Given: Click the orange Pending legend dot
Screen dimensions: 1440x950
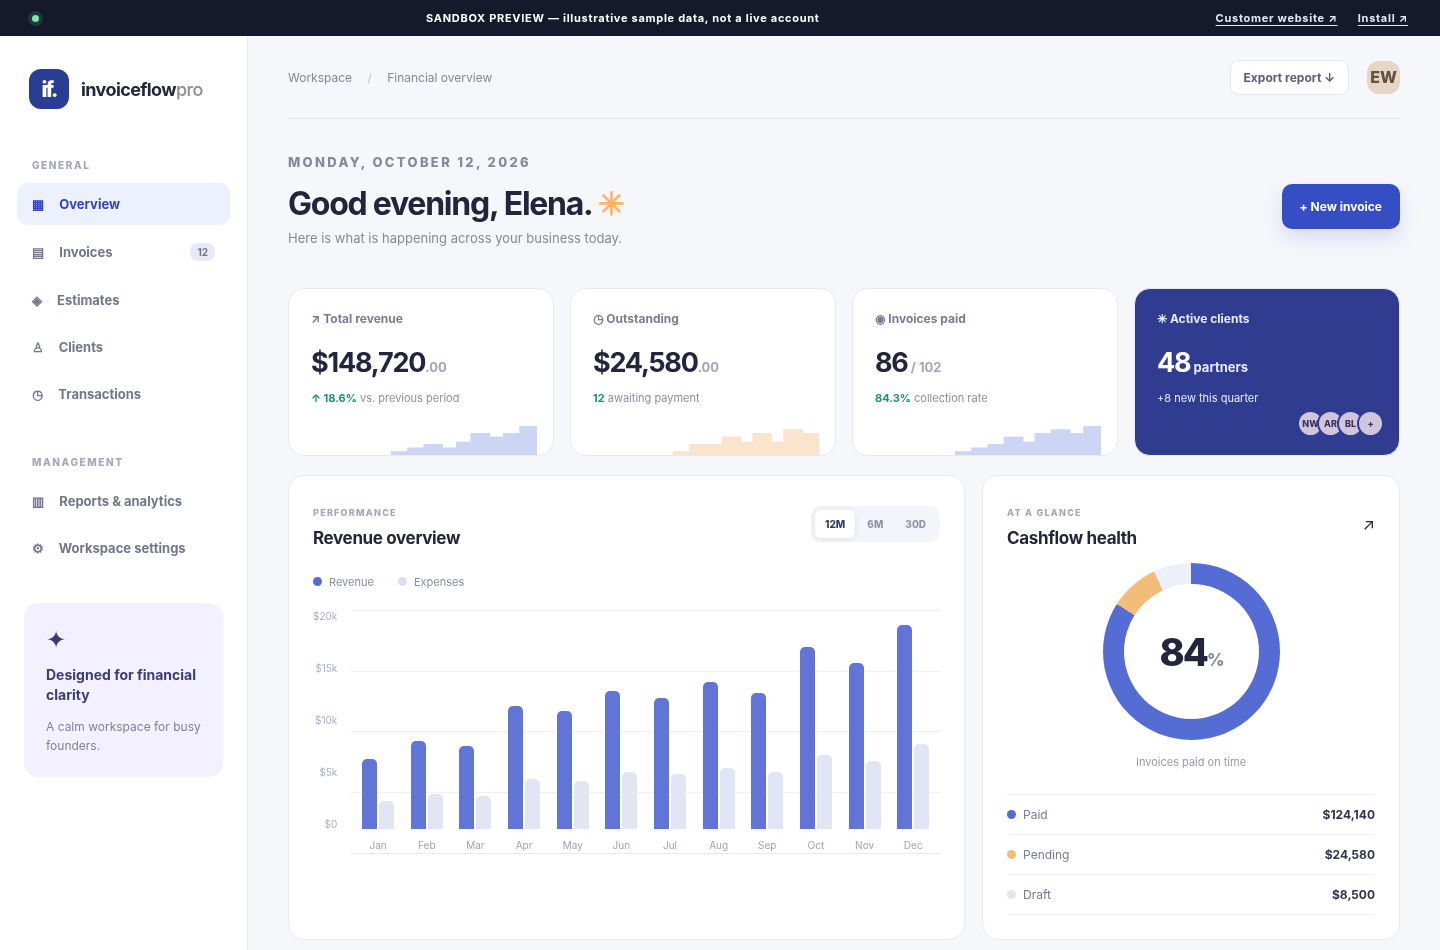Looking at the screenshot, I should (1011, 855).
